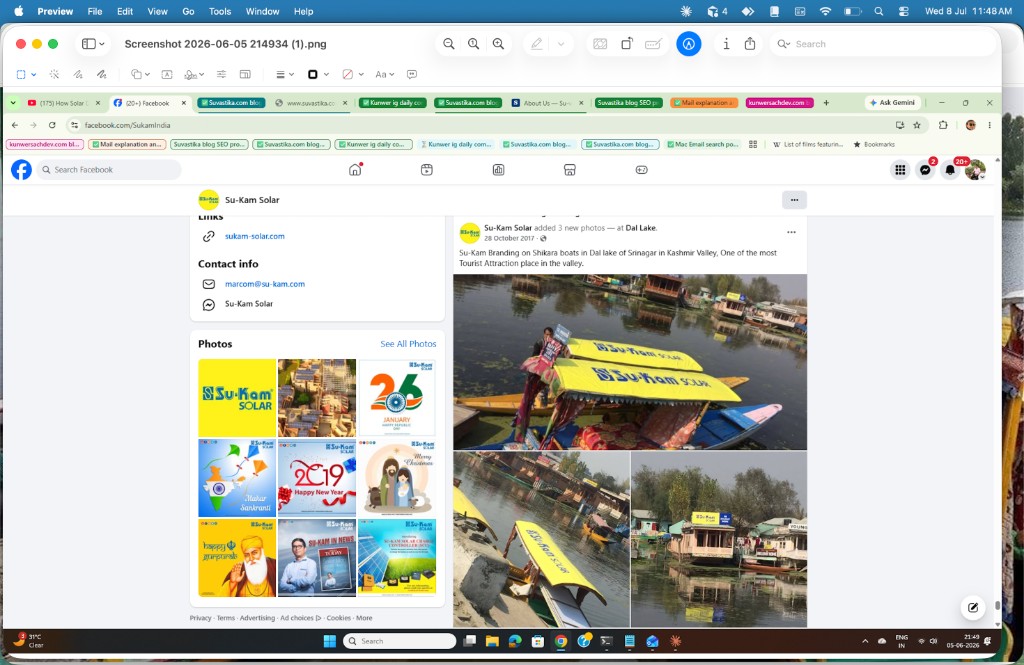Click Ask Gemini button in the image
The height and width of the screenshot is (665, 1024).
[893, 103]
